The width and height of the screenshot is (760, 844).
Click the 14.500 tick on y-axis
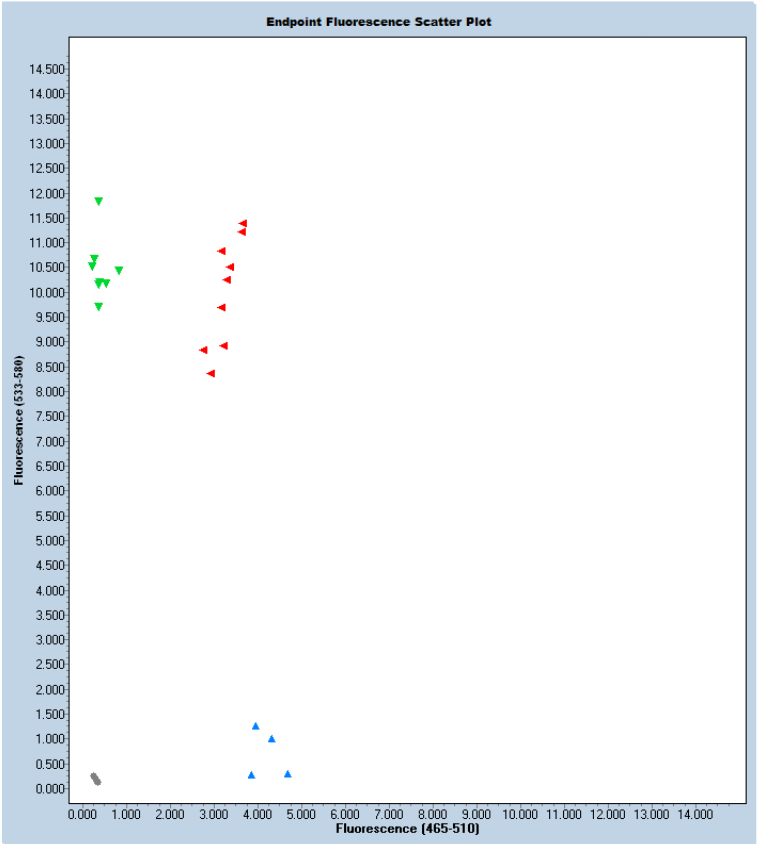[48, 69]
